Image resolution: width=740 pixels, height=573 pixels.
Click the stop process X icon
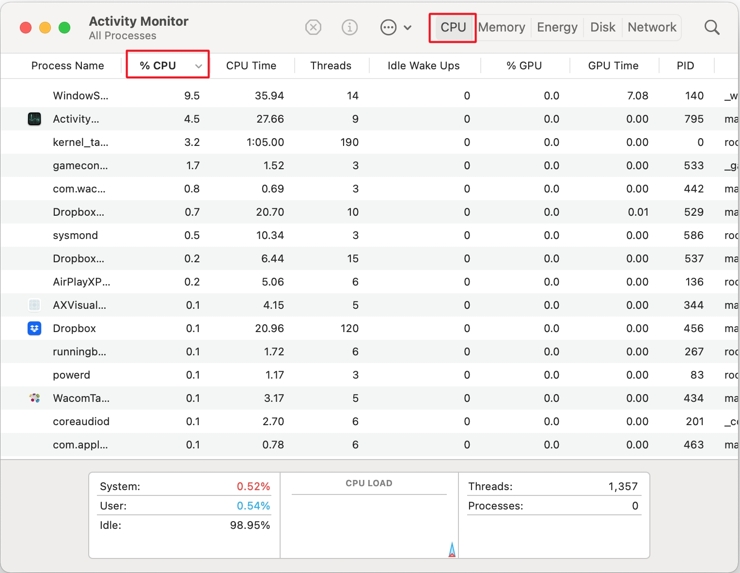pyautogui.click(x=313, y=27)
